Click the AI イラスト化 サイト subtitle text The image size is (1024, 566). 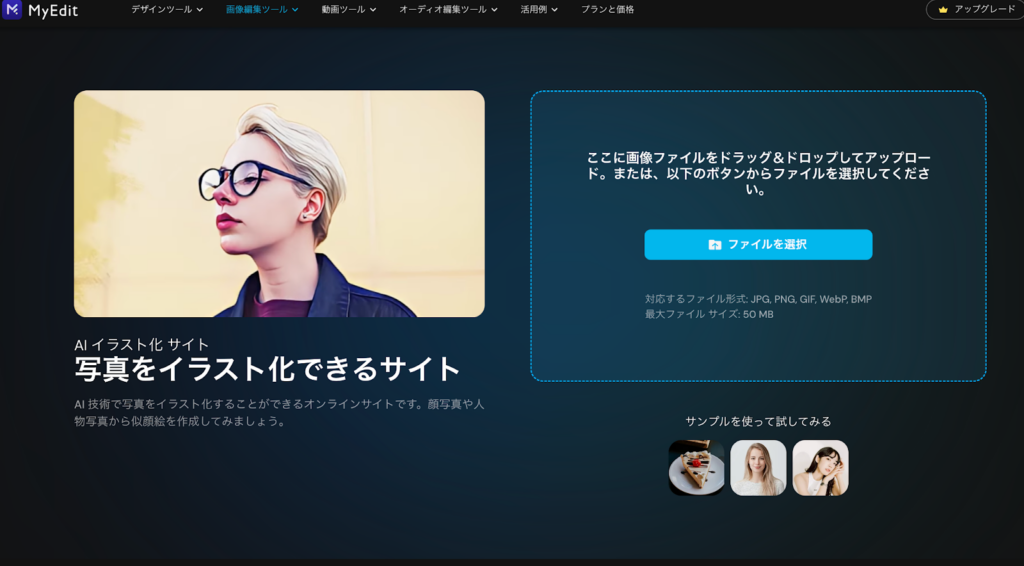coord(142,345)
